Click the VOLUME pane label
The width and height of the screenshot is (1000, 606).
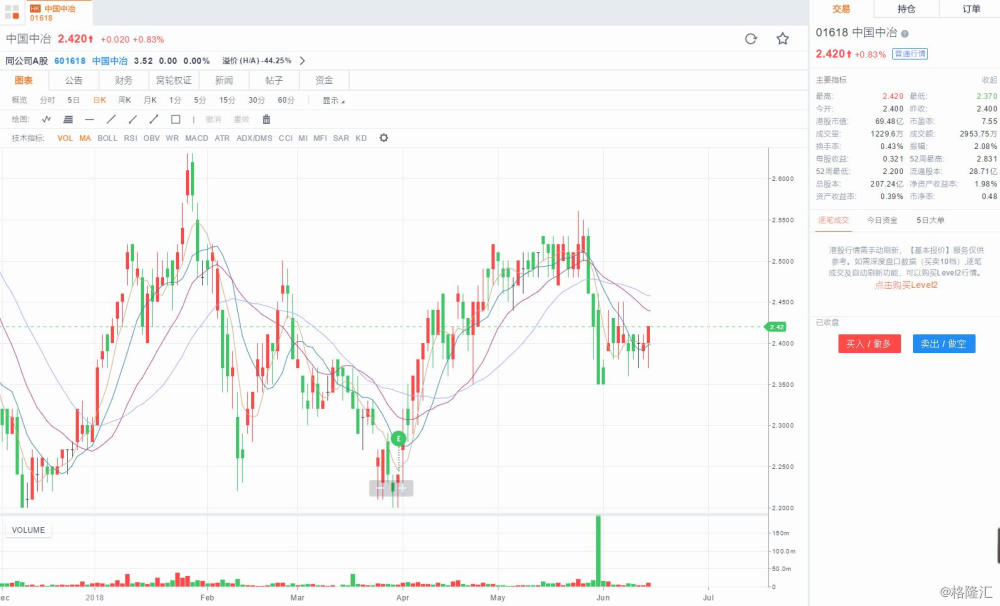[29, 530]
